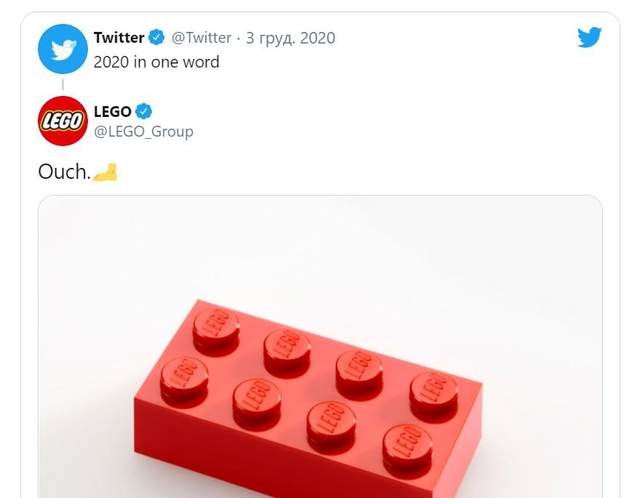Click the blue Twitter bird logo at card corner
Viewport: 640px width, 498px height.
click(589, 38)
